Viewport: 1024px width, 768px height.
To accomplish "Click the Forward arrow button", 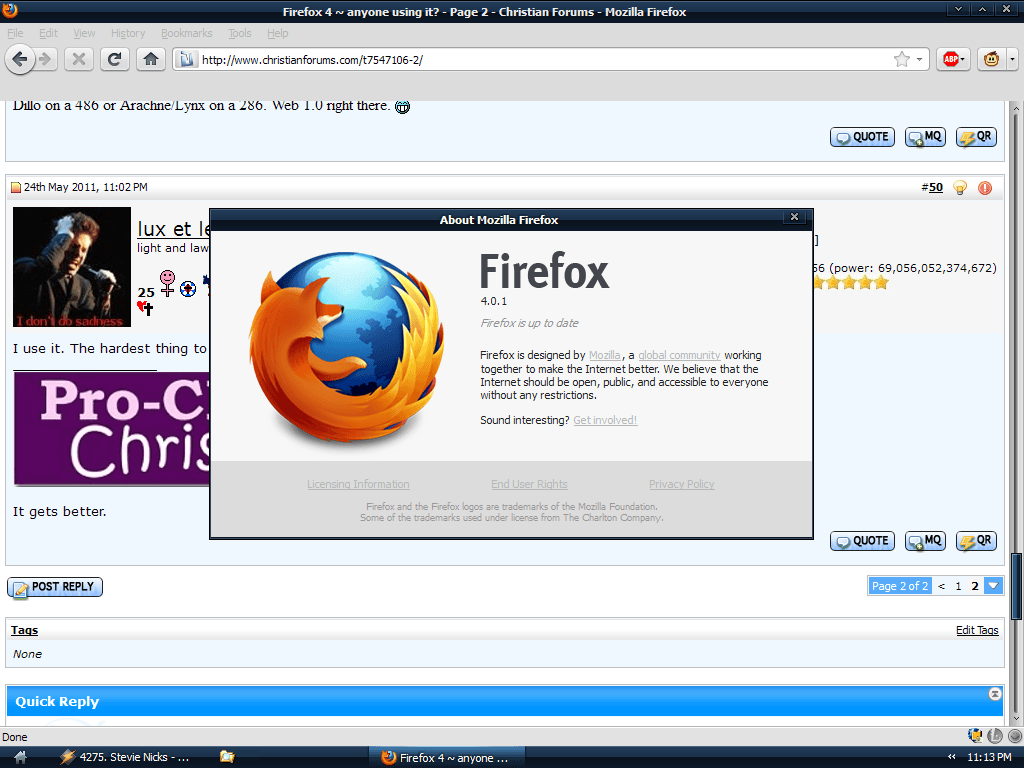I will coord(45,60).
